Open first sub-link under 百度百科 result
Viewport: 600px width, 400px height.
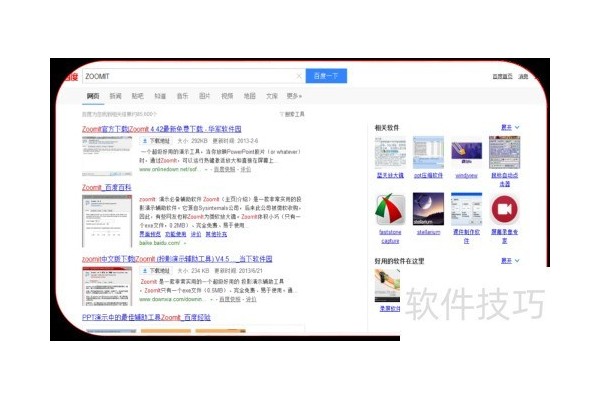(150, 234)
